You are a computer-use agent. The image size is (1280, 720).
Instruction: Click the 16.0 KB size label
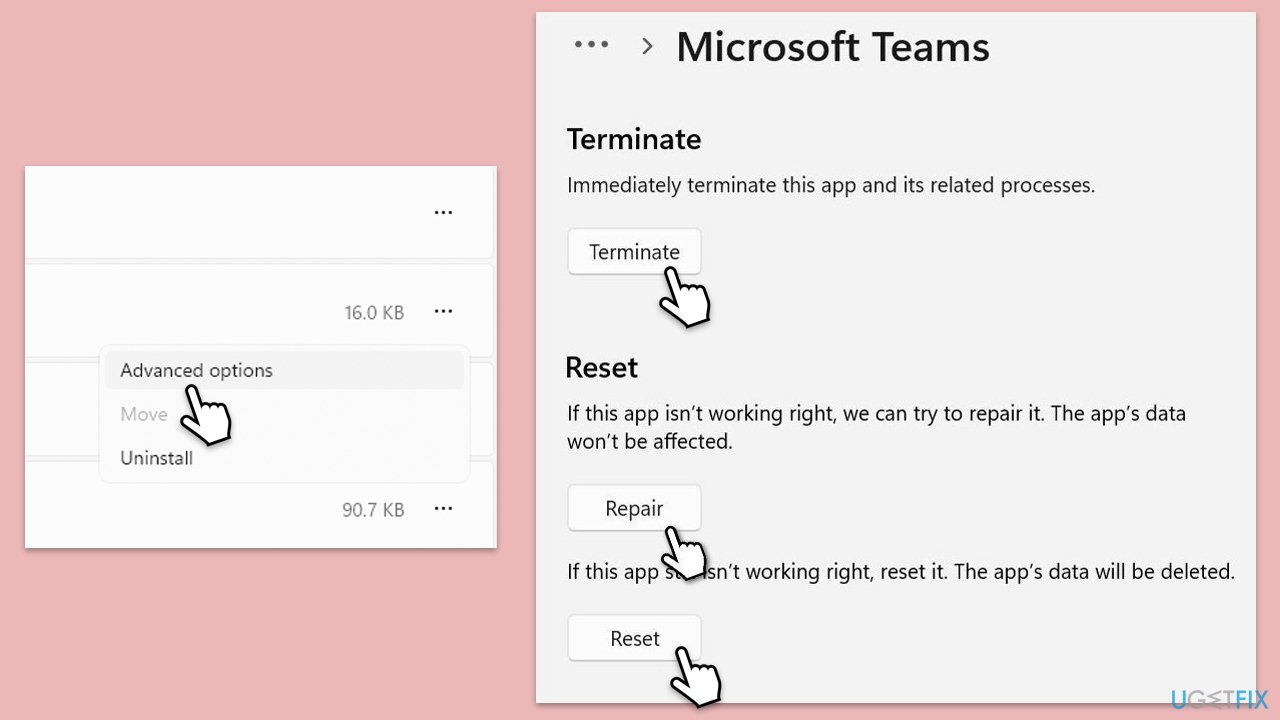click(374, 311)
